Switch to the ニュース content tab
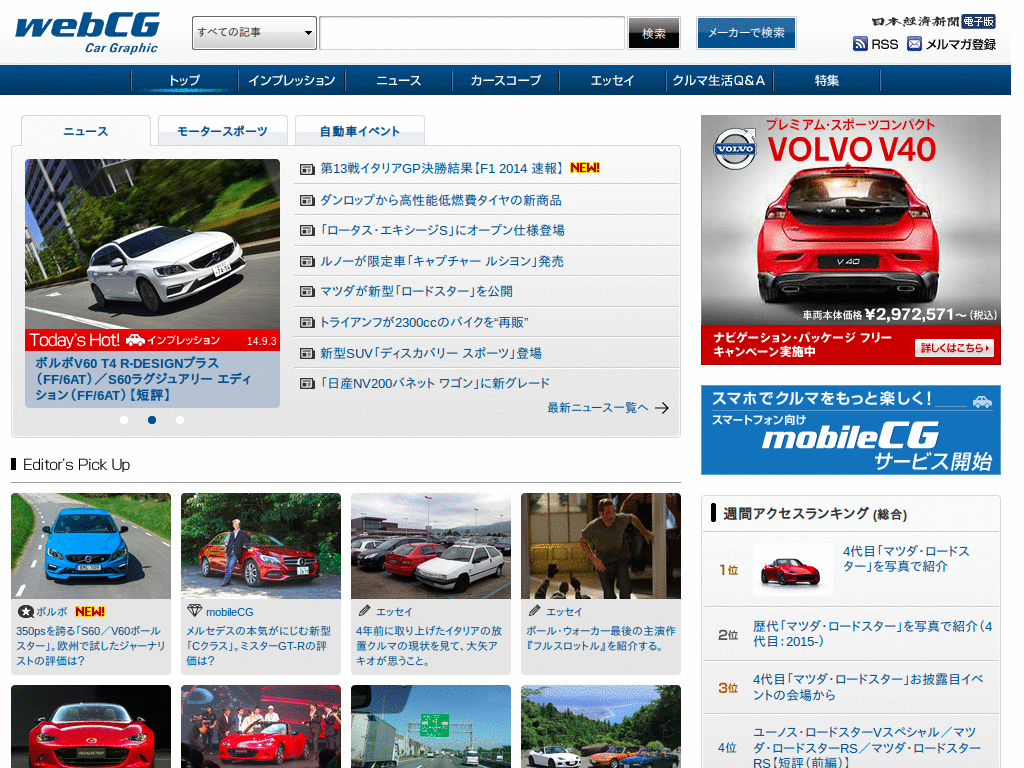 click(86, 131)
